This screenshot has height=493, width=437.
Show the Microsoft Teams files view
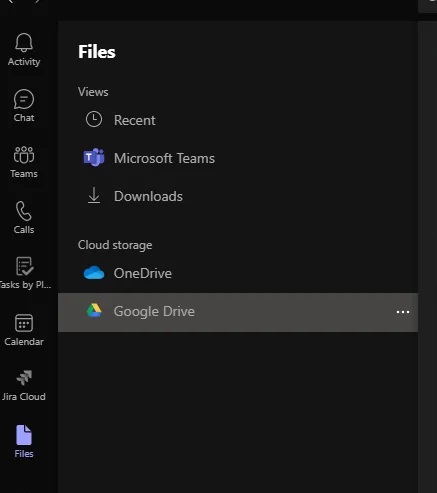click(238, 158)
